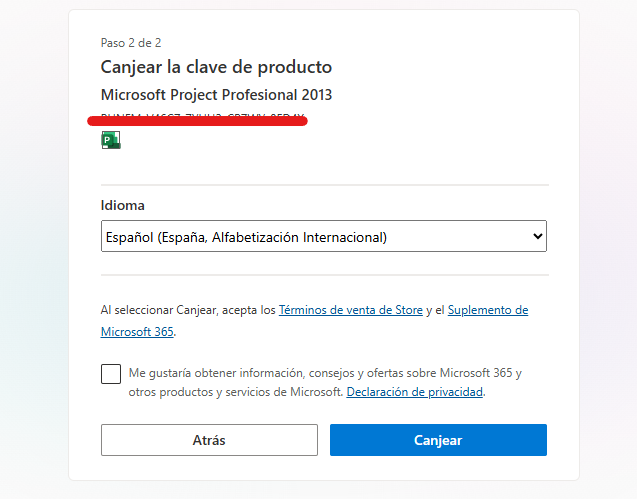The height and width of the screenshot is (499, 637).
Task: Open the Idioma language dropdown
Action: coord(324,237)
